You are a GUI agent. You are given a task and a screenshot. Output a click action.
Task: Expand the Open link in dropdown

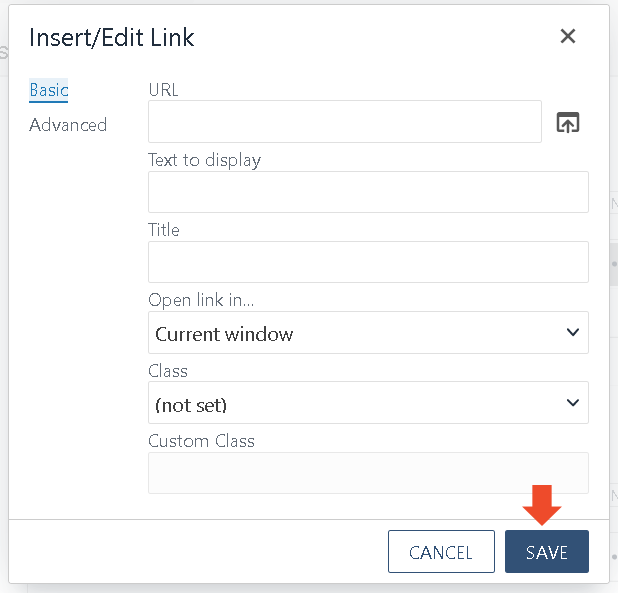[x=368, y=333]
